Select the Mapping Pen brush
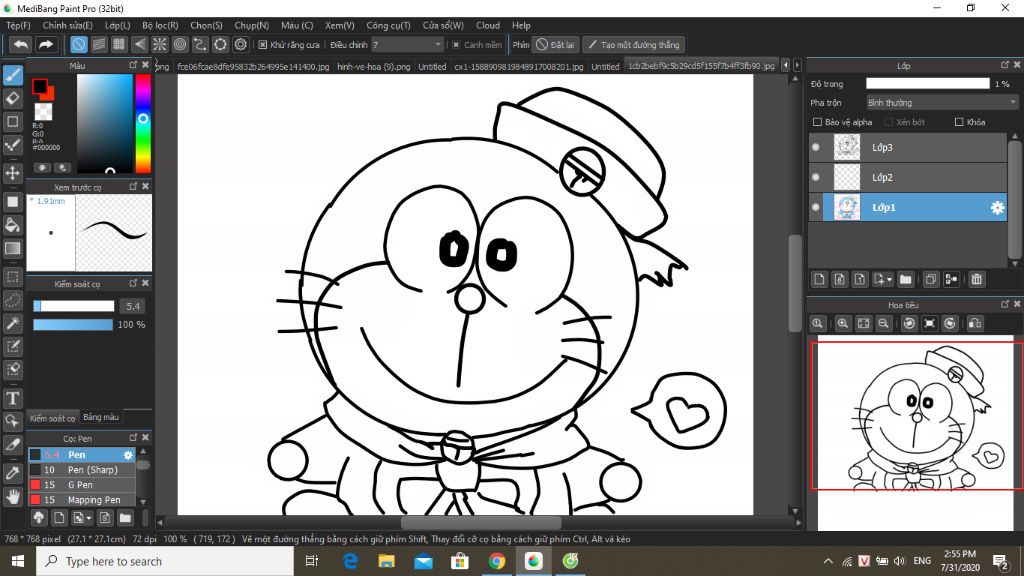The image size is (1024, 576). pyautogui.click(x=82, y=500)
